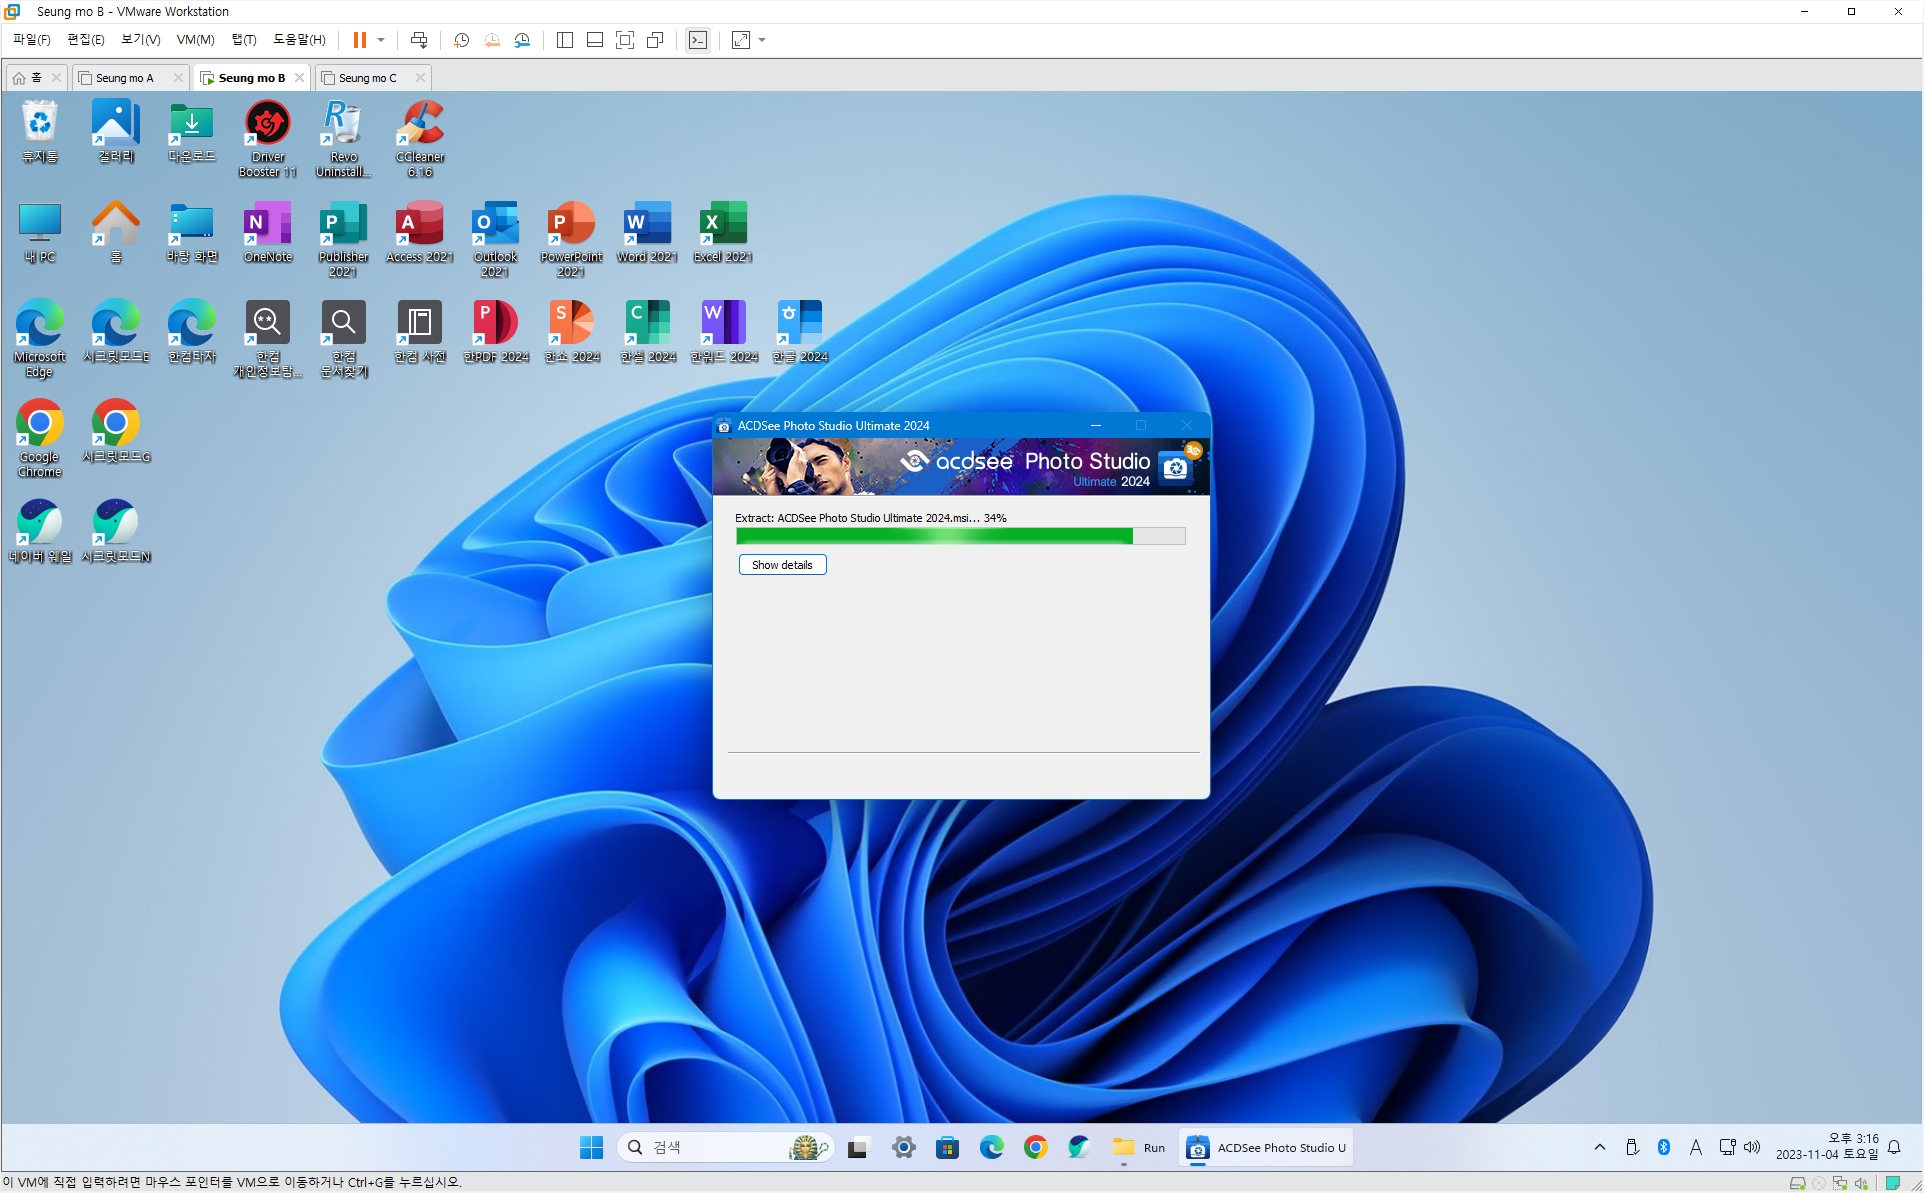Click the Show details button
Screen dimensions: 1924x1193
[782, 565]
